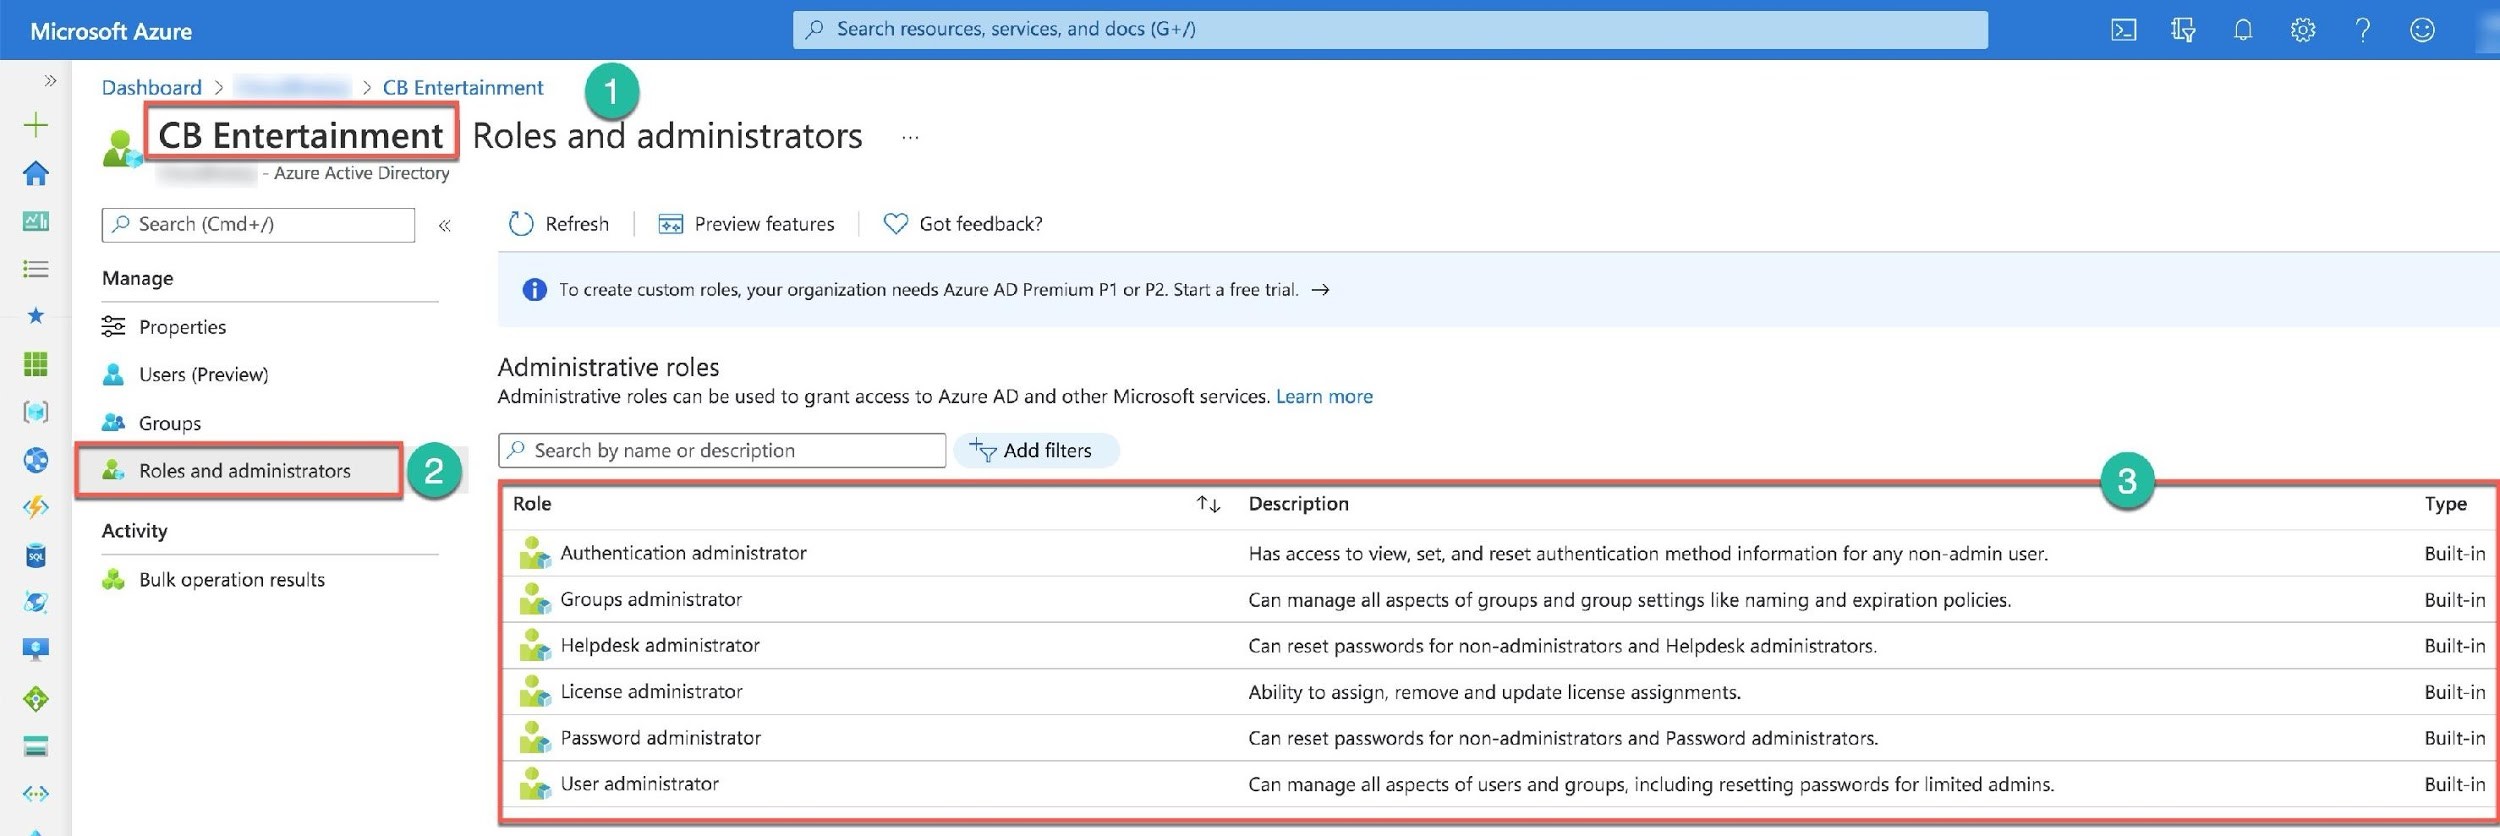Click the Add filters button
This screenshot has height=836, width=2500.
coord(1036,451)
